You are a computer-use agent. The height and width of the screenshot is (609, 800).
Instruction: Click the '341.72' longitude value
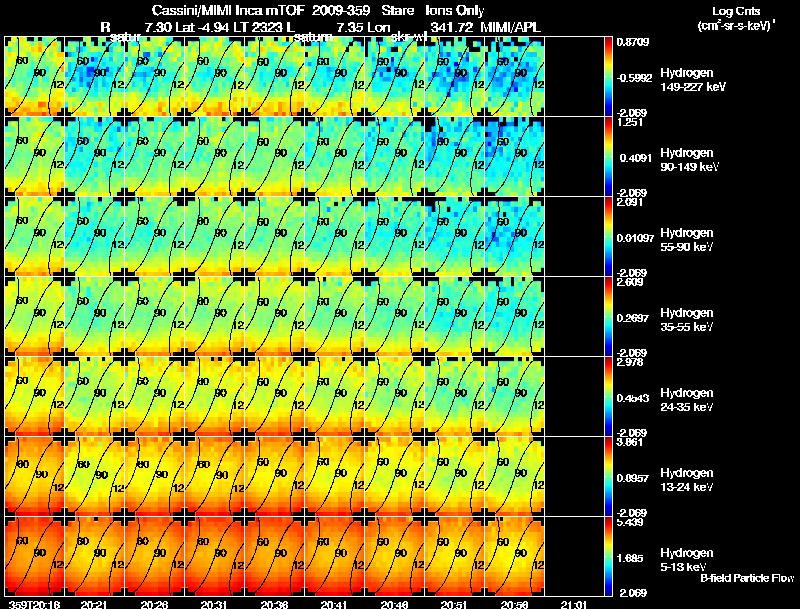coord(452,27)
